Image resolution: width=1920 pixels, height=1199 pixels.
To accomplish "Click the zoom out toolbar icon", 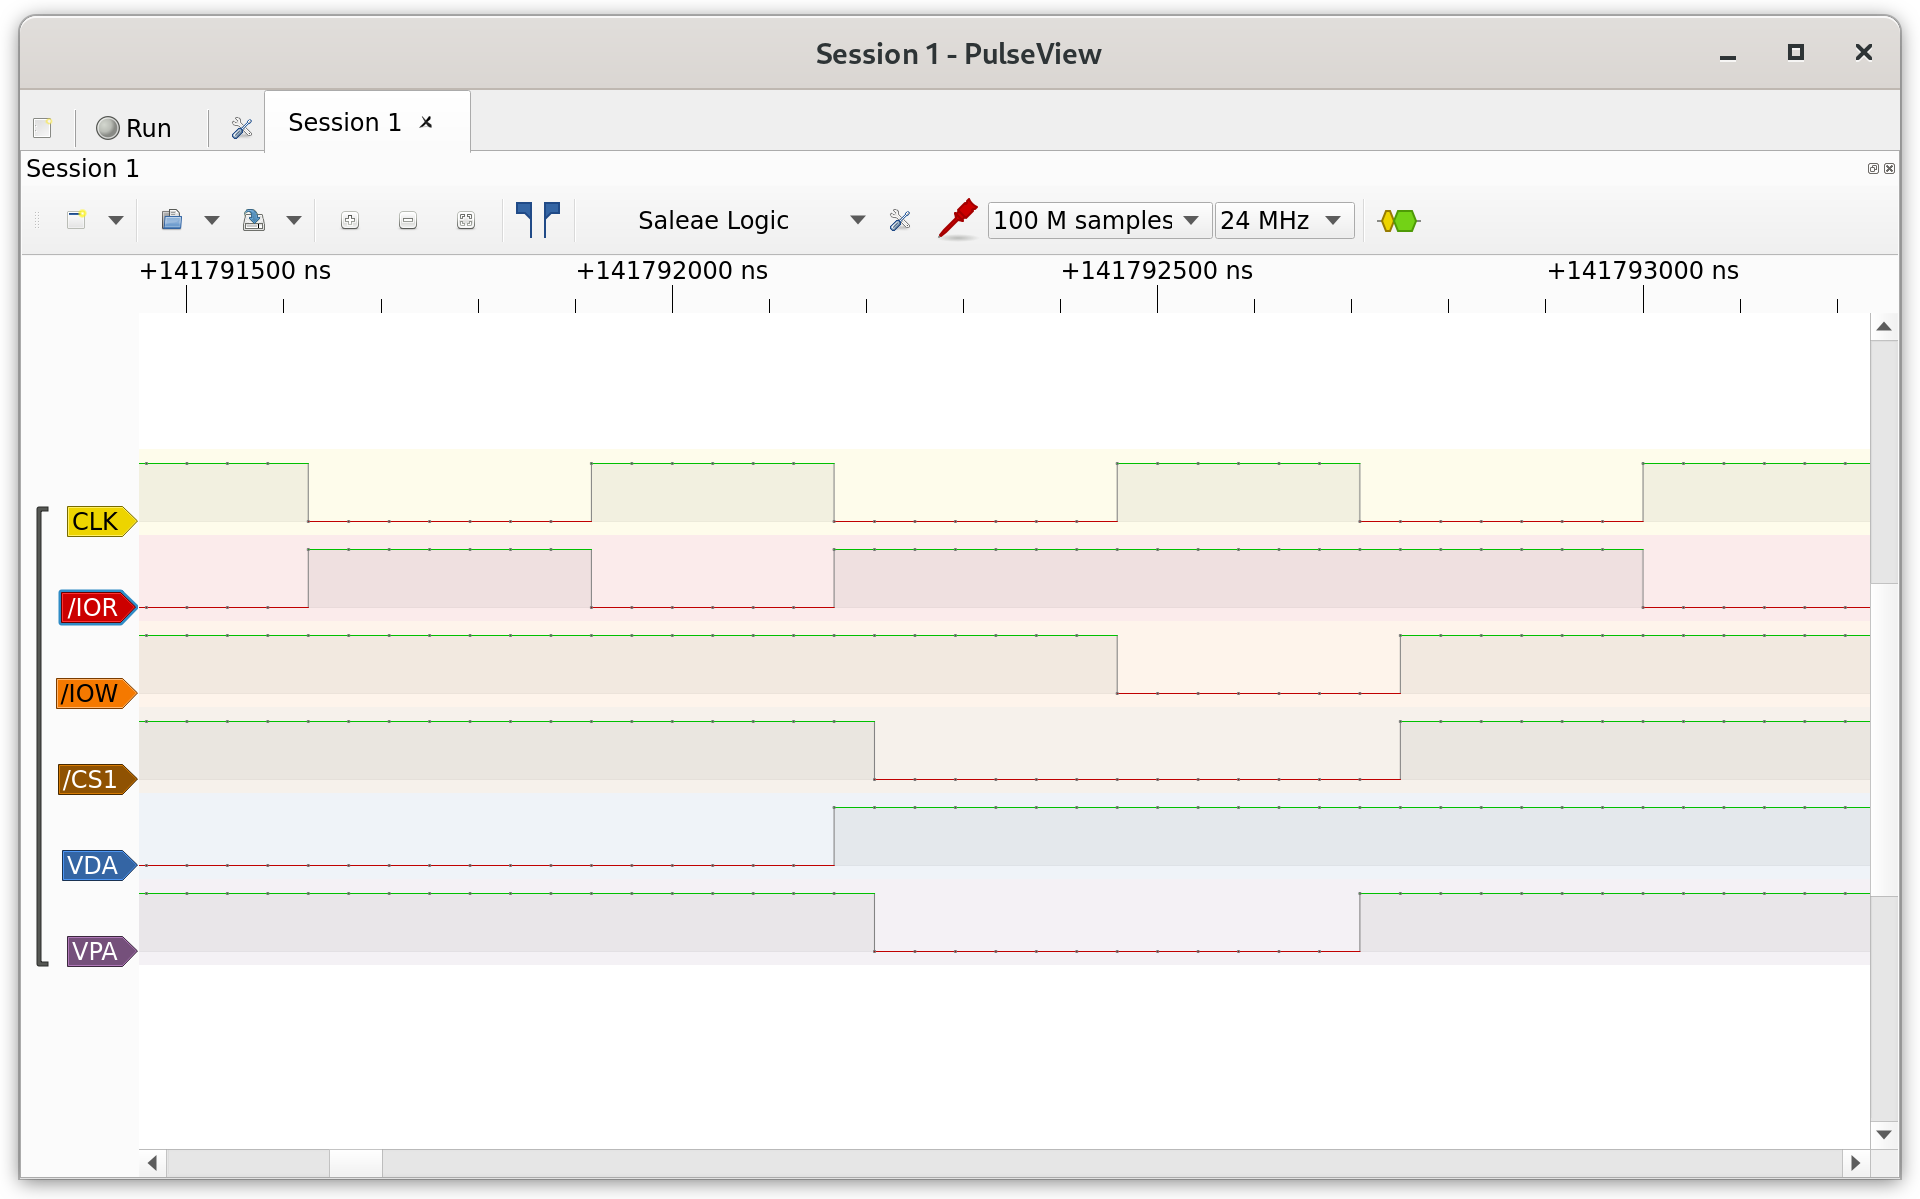I will (408, 221).
